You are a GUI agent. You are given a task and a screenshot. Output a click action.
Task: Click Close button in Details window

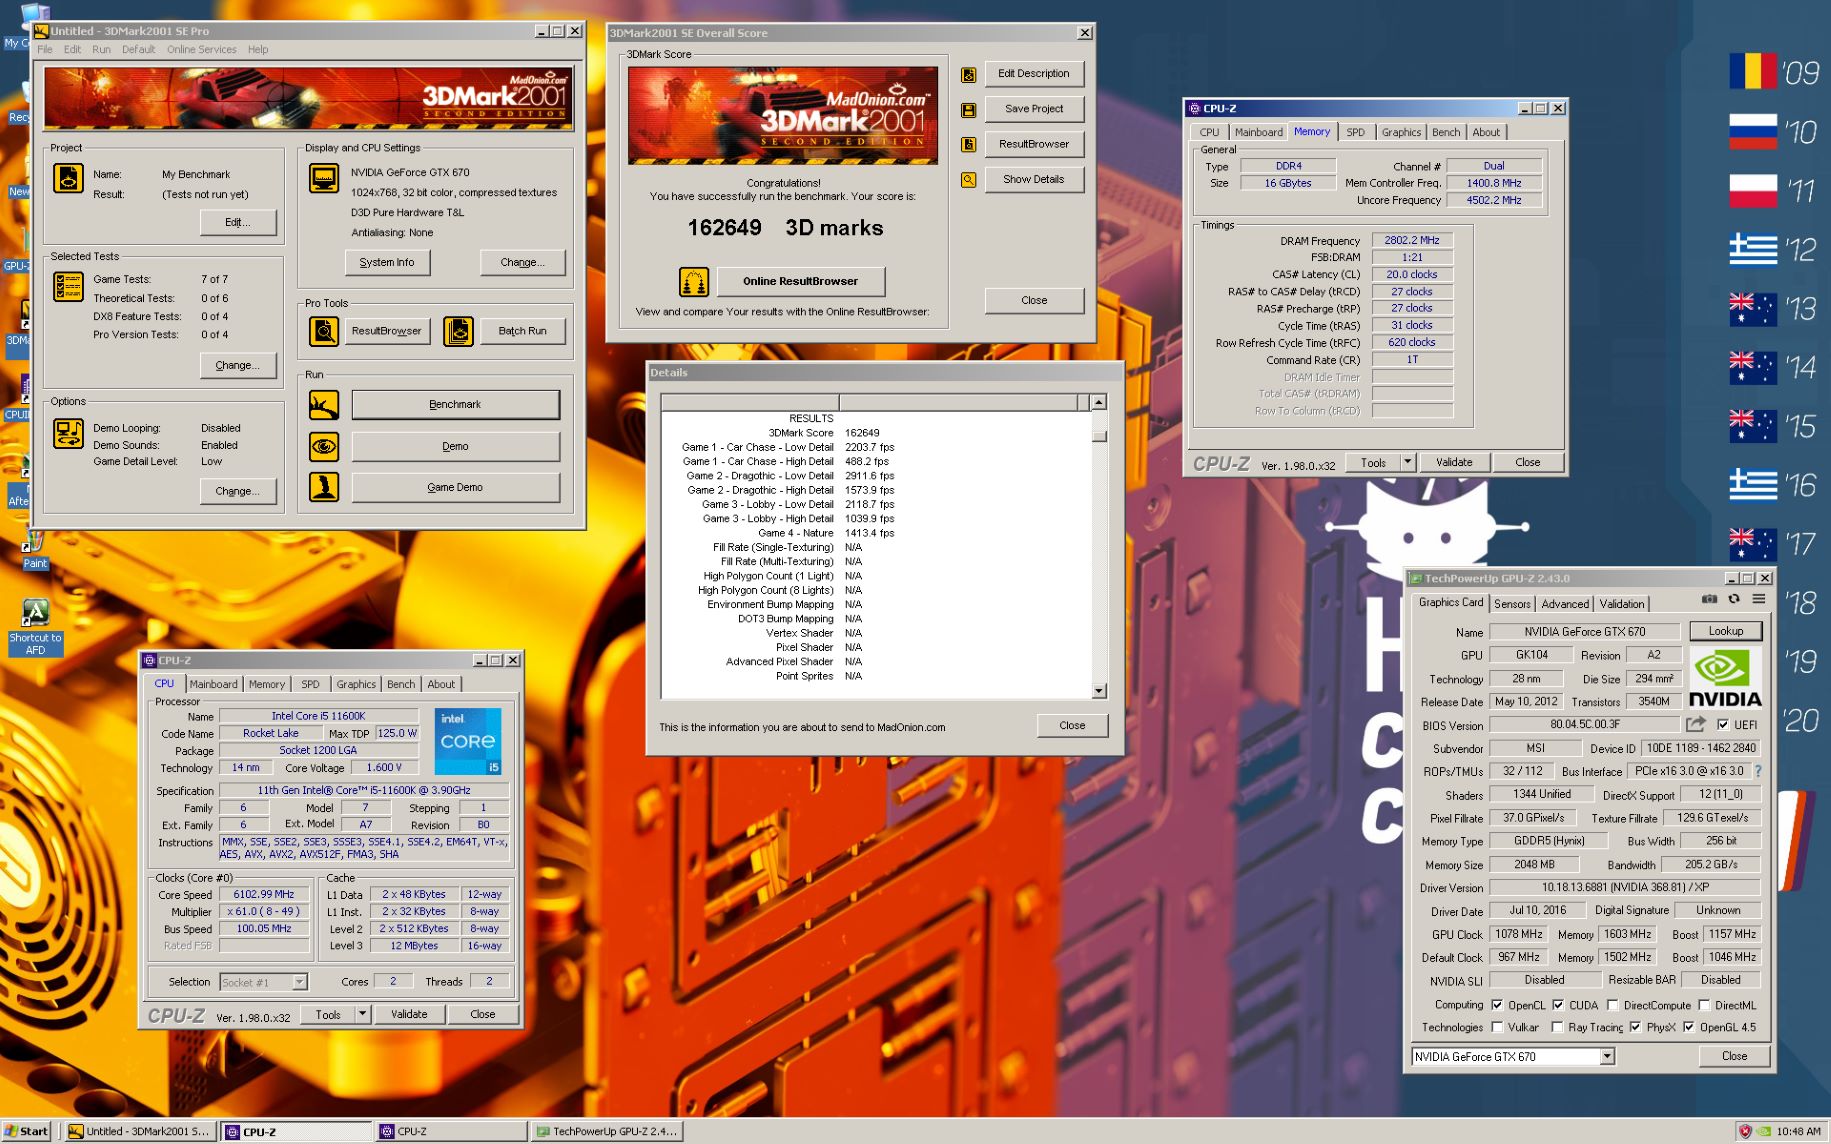1072,725
